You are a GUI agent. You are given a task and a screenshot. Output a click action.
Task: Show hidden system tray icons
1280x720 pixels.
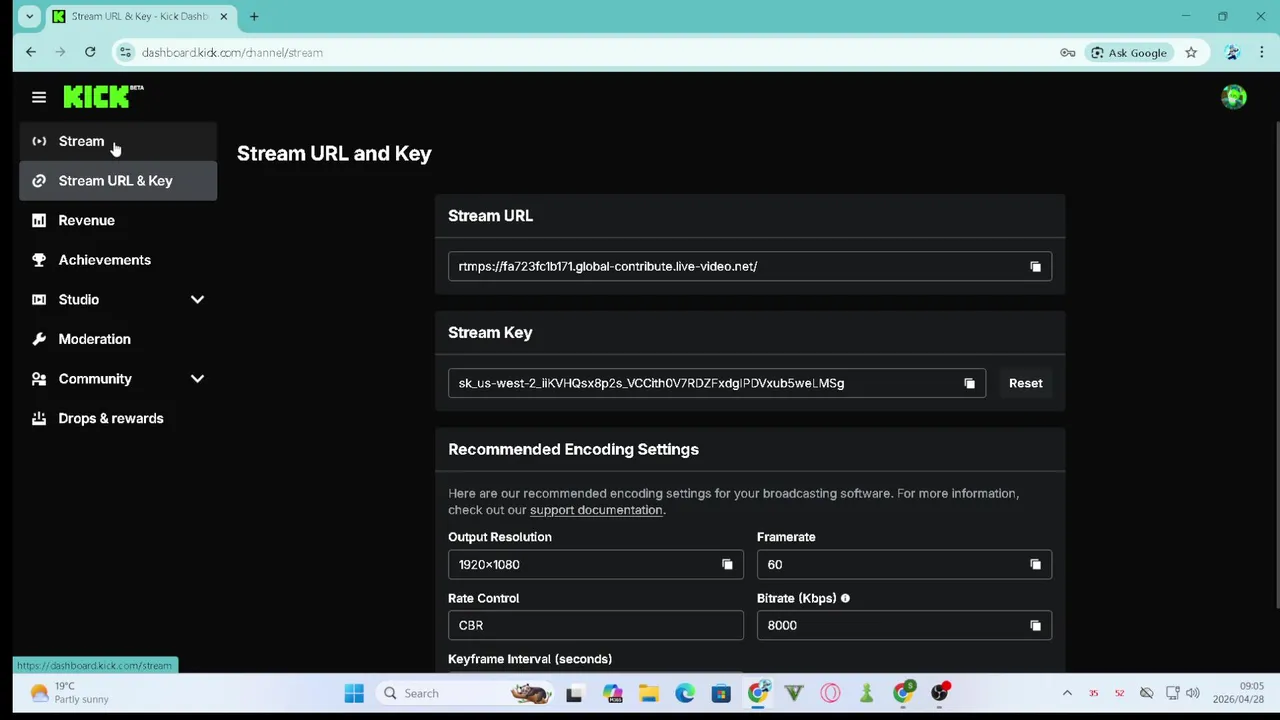point(1067,693)
